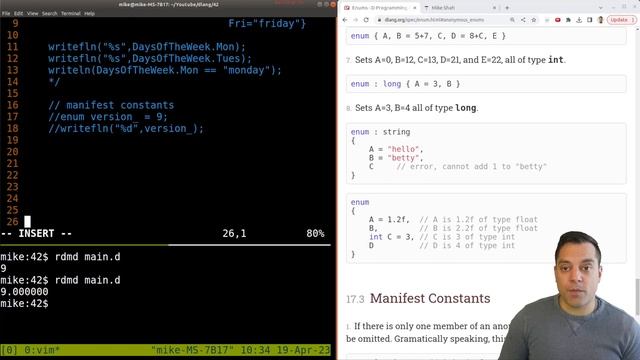This screenshot has height=360, width=640.
Task: Click Fri="friday"} on line 9
Action: pos(267,24)
